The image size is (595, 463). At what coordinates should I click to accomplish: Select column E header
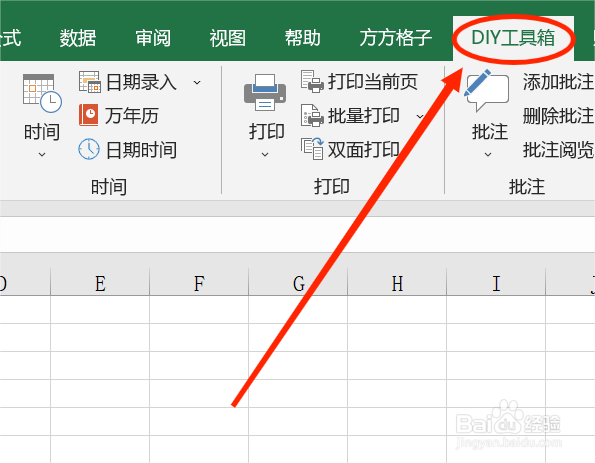(x=100, y=283)
